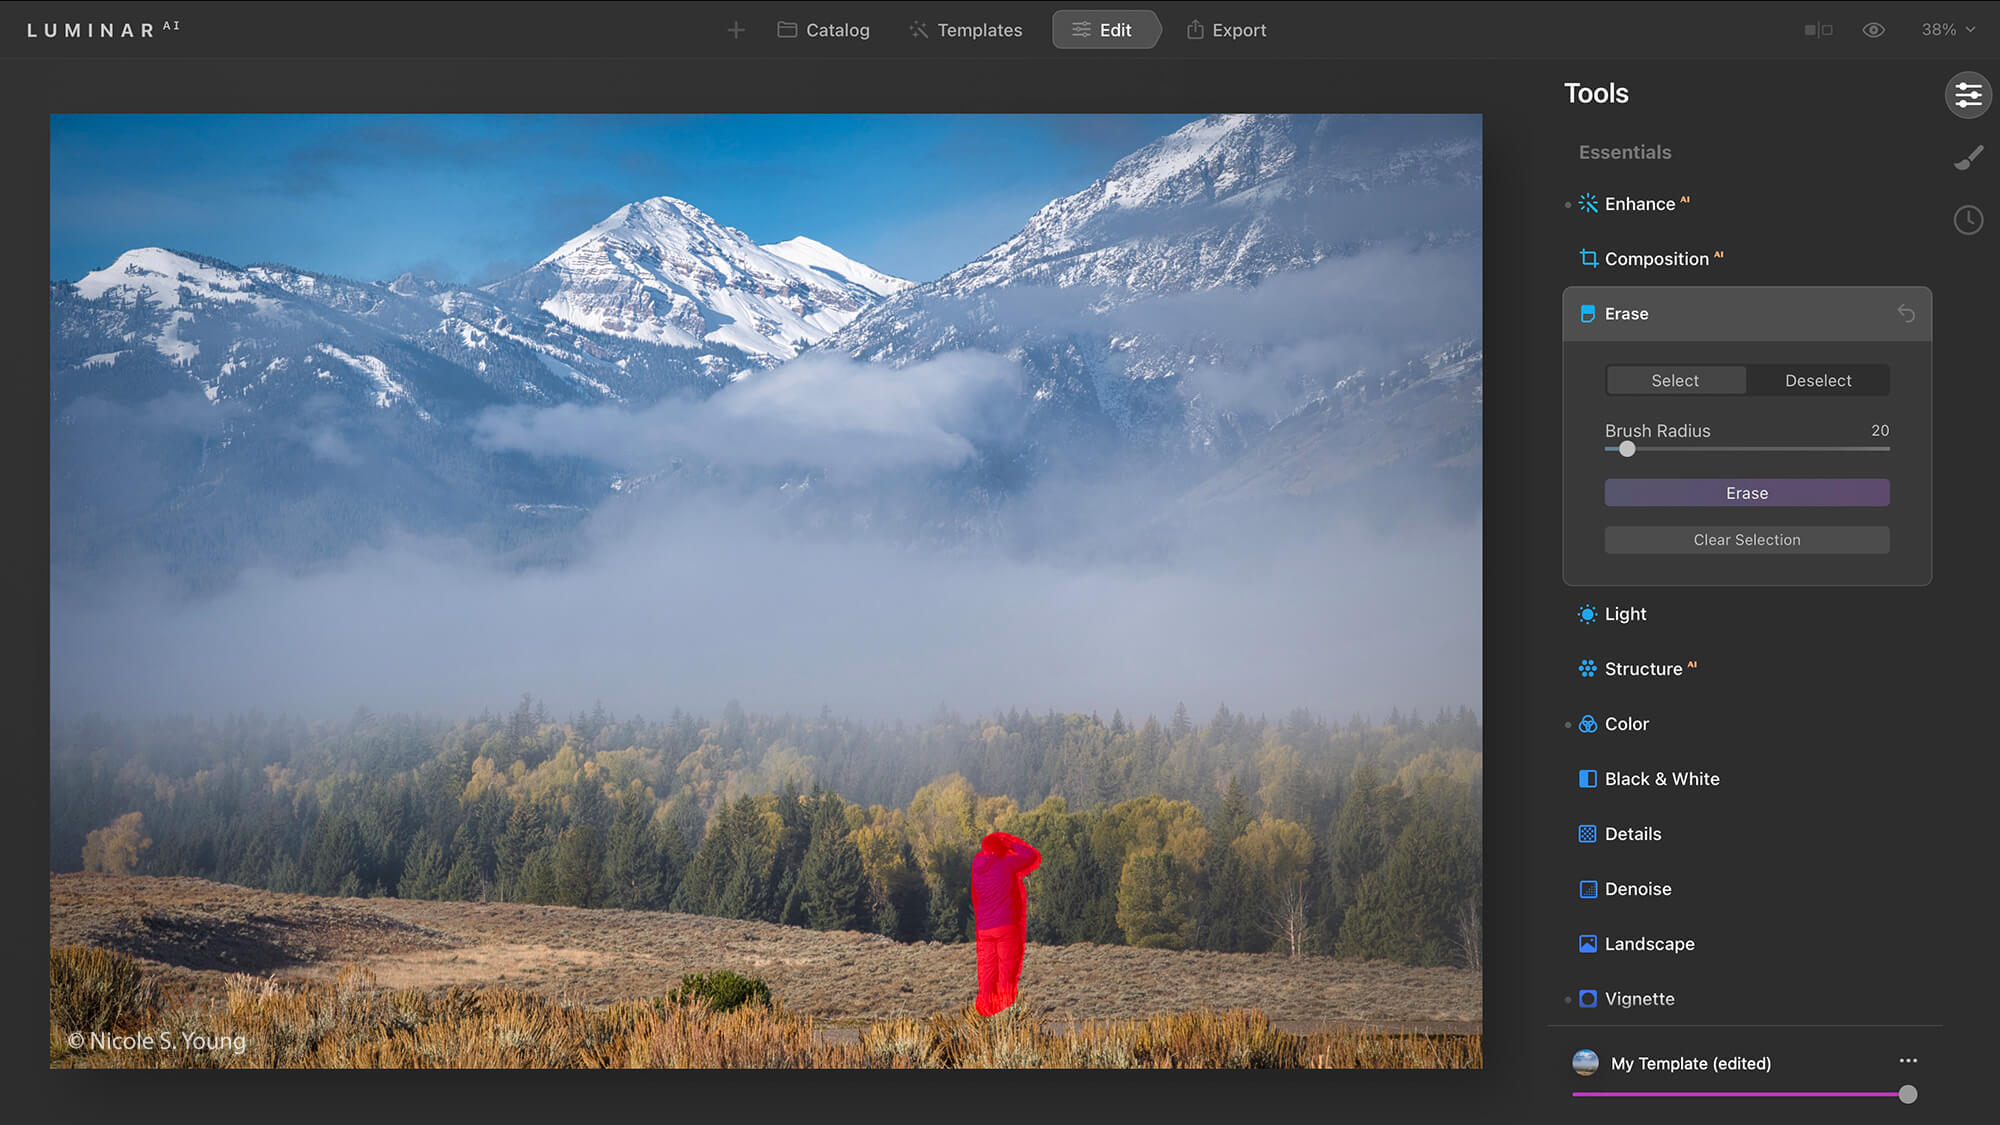Click the Brush Radius slider handle

pos(1627,449)
